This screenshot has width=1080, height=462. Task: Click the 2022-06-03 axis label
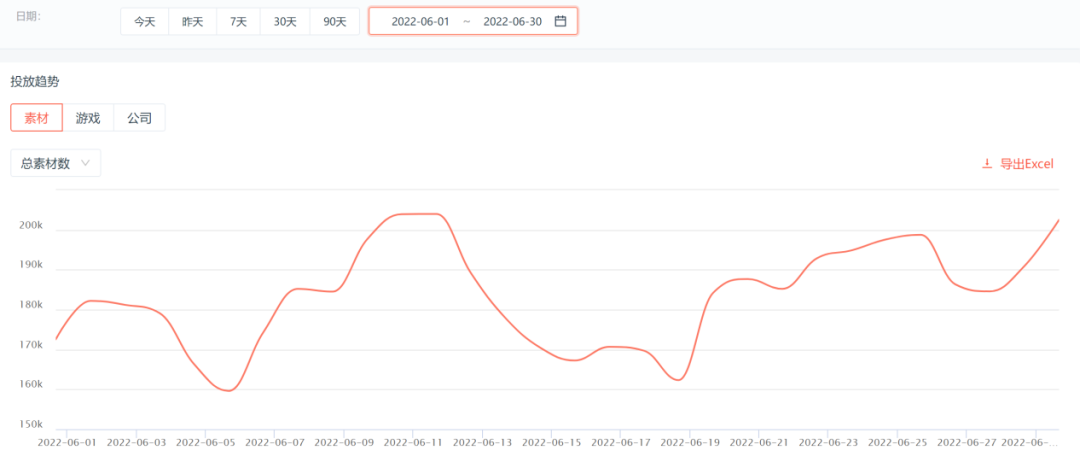136,442
